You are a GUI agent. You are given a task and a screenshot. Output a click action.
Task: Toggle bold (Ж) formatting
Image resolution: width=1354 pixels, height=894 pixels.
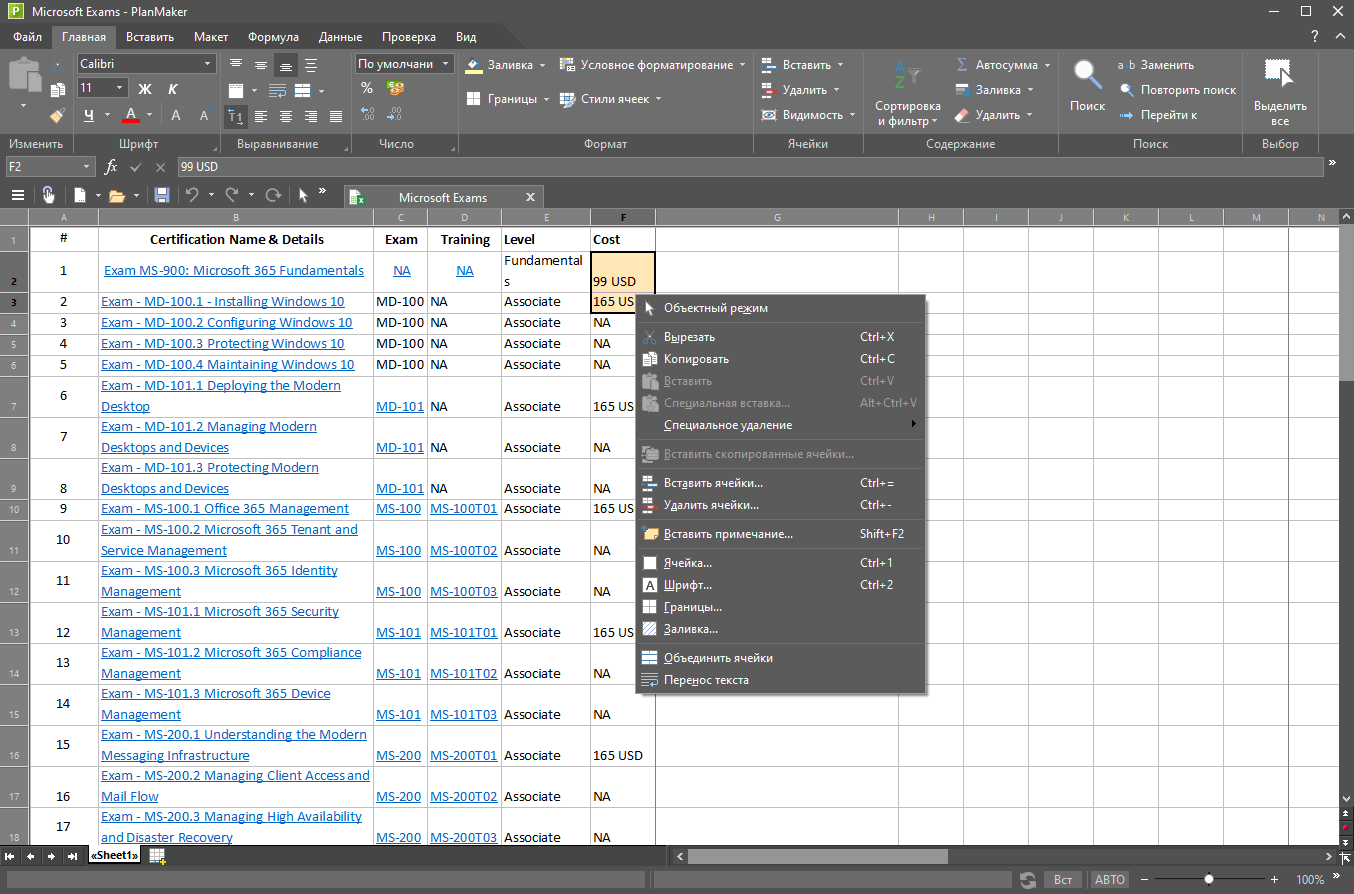coord(144,89)
